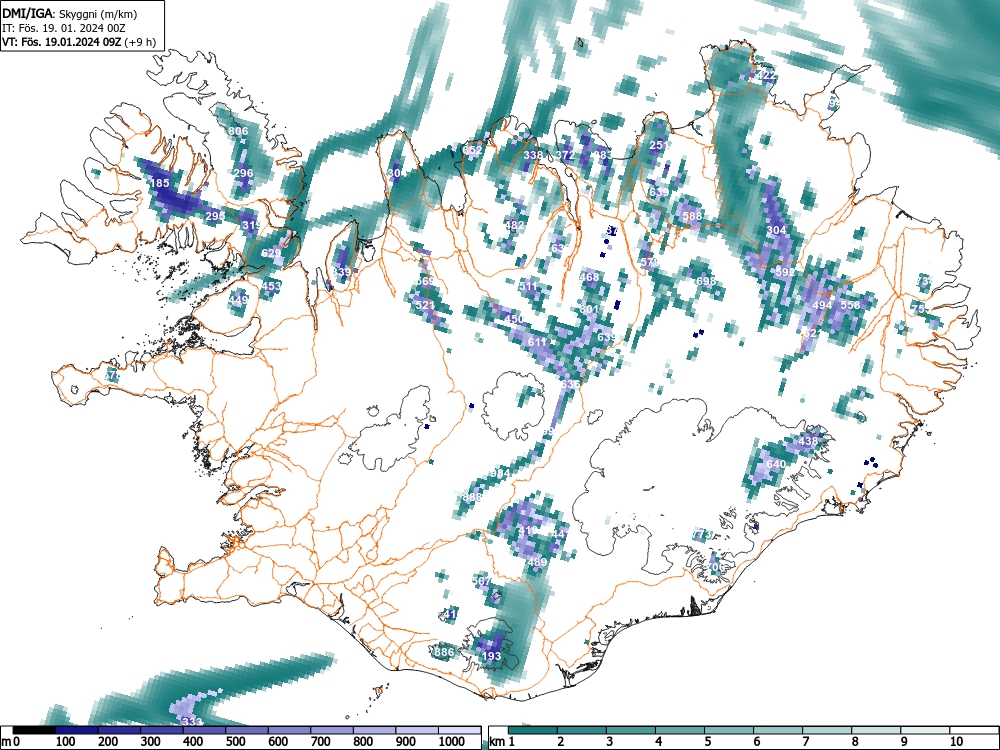1000x750 pixels.
Task: Click the title text "DMI/IGA: Skyggni (m/km)"
Action: 70,13
